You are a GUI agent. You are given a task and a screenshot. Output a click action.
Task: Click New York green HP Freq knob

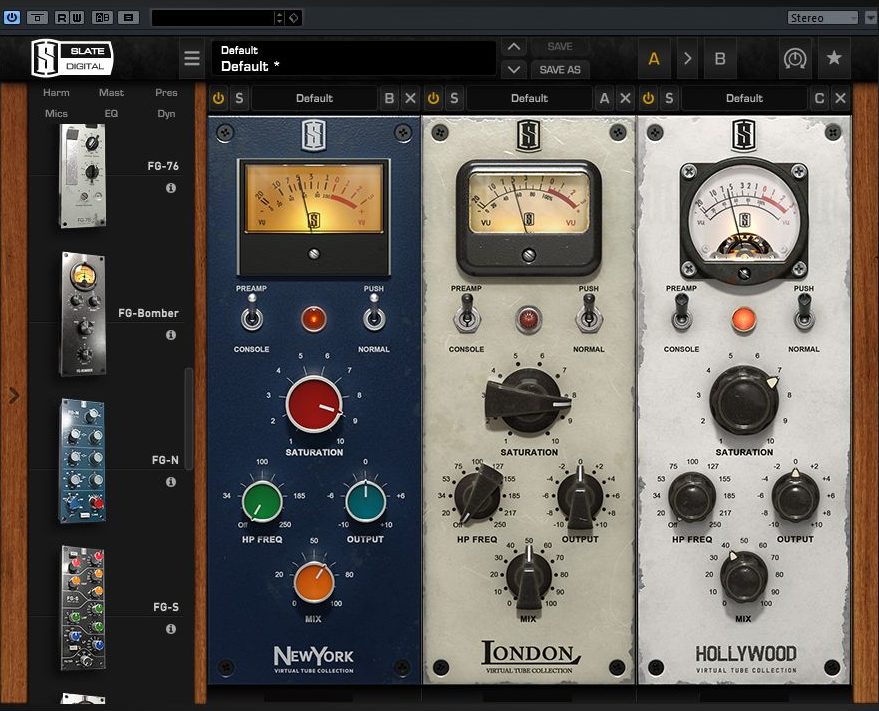click(x=262, y=501)
